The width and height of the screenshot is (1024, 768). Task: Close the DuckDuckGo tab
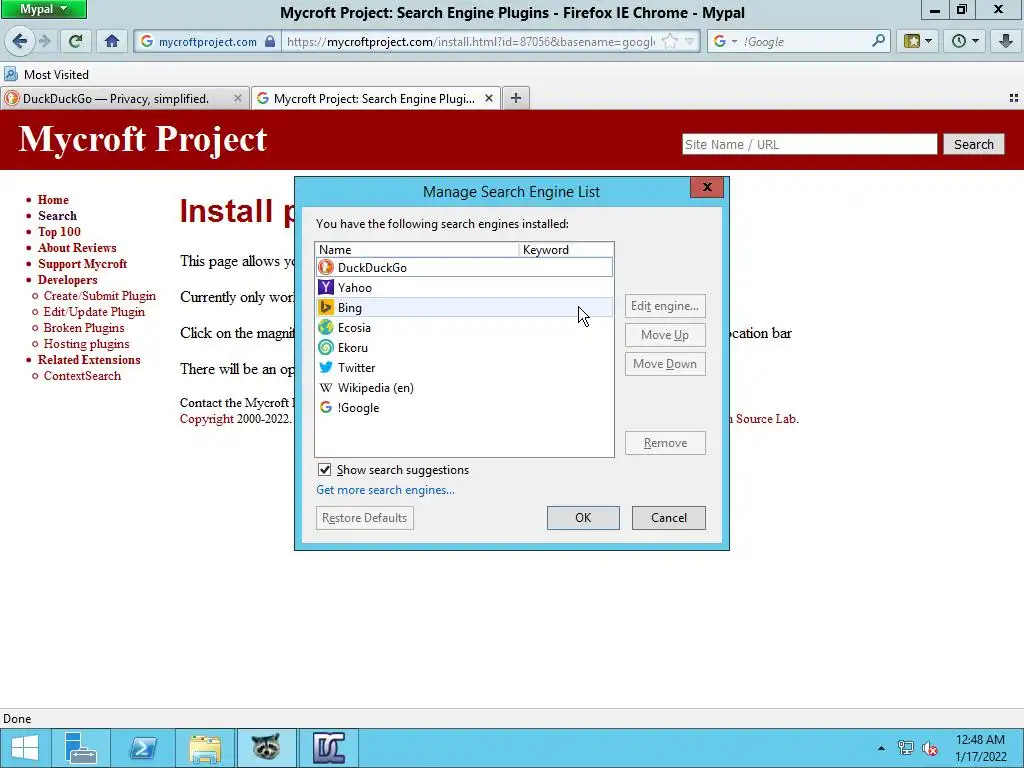pyautogui.click(x=238, y=98)
